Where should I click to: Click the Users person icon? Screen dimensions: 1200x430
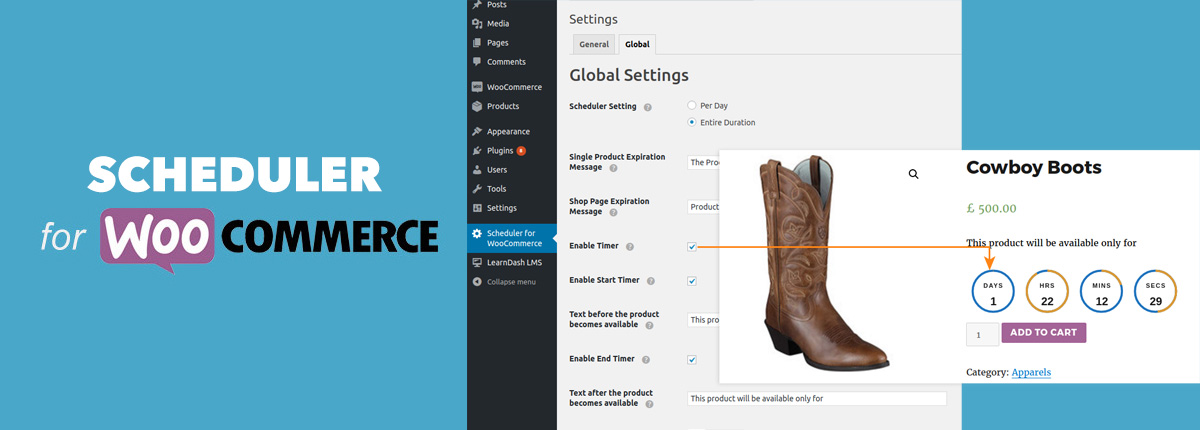click(x=477, y=170)
